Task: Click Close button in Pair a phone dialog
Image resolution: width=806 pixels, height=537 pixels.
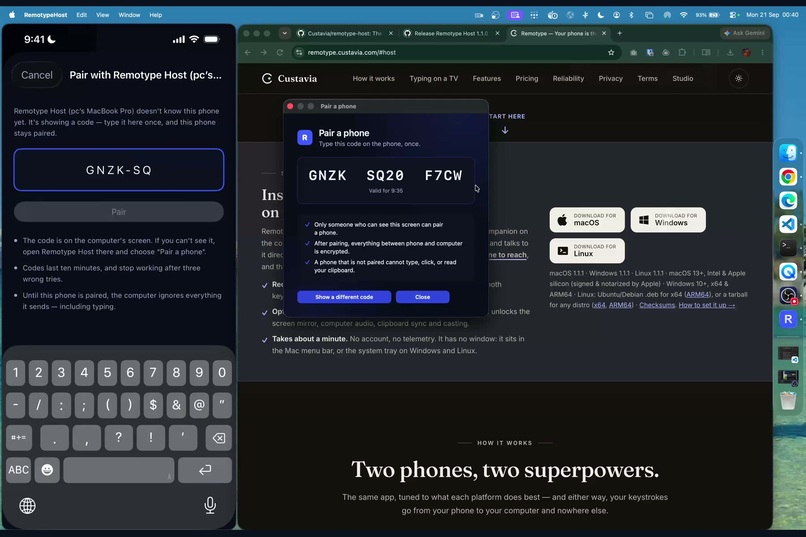Action: [423, 297]
